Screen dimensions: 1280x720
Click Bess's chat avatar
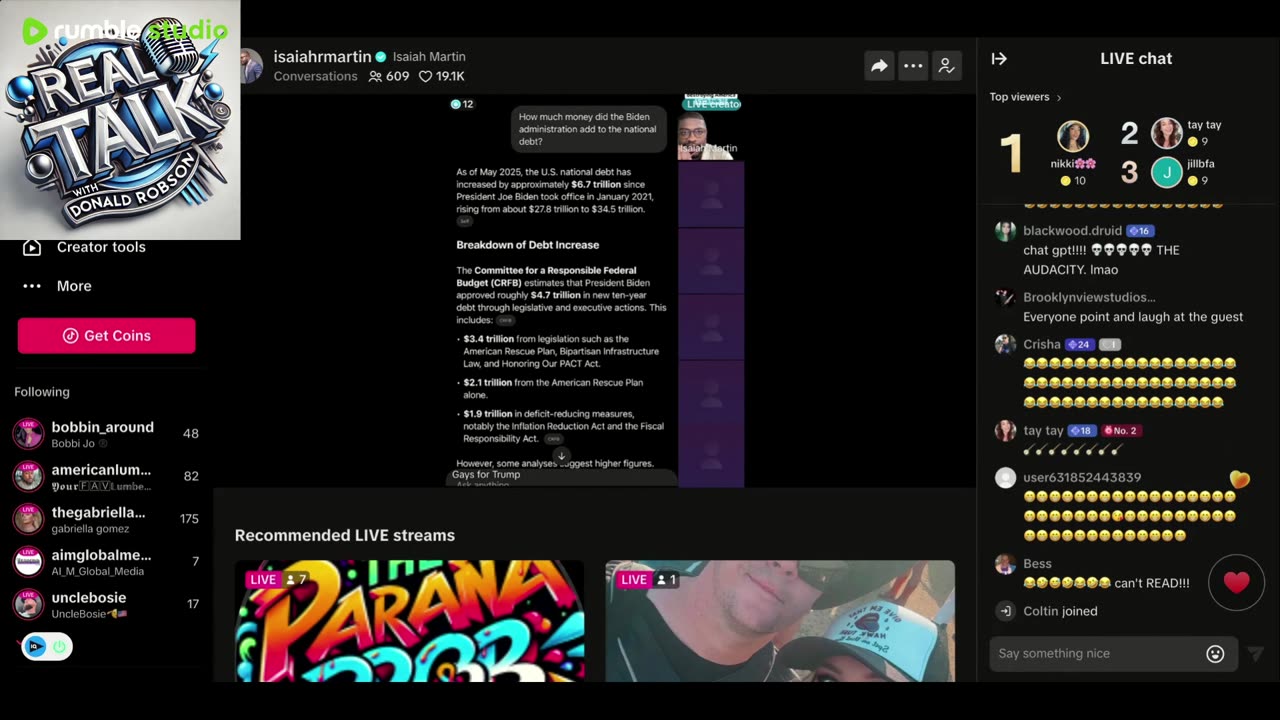(1005, 564)
